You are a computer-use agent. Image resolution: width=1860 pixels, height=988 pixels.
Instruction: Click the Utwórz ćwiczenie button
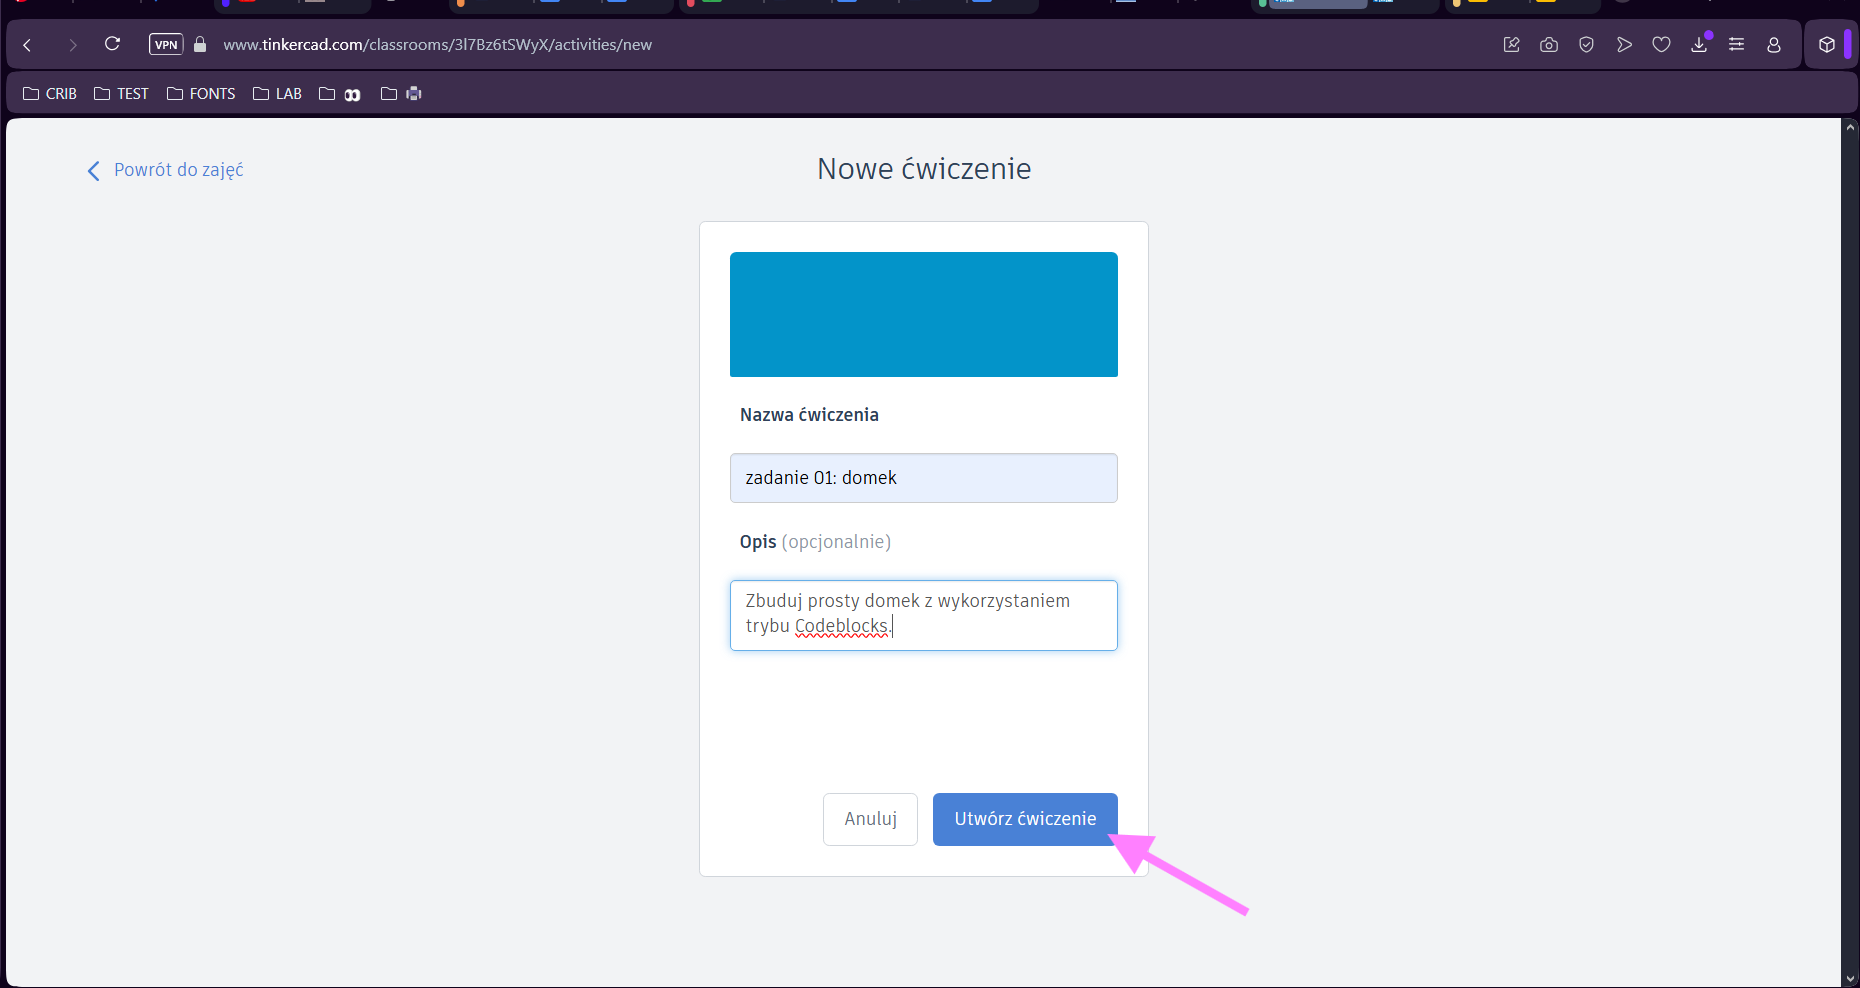click(1024, 819)
